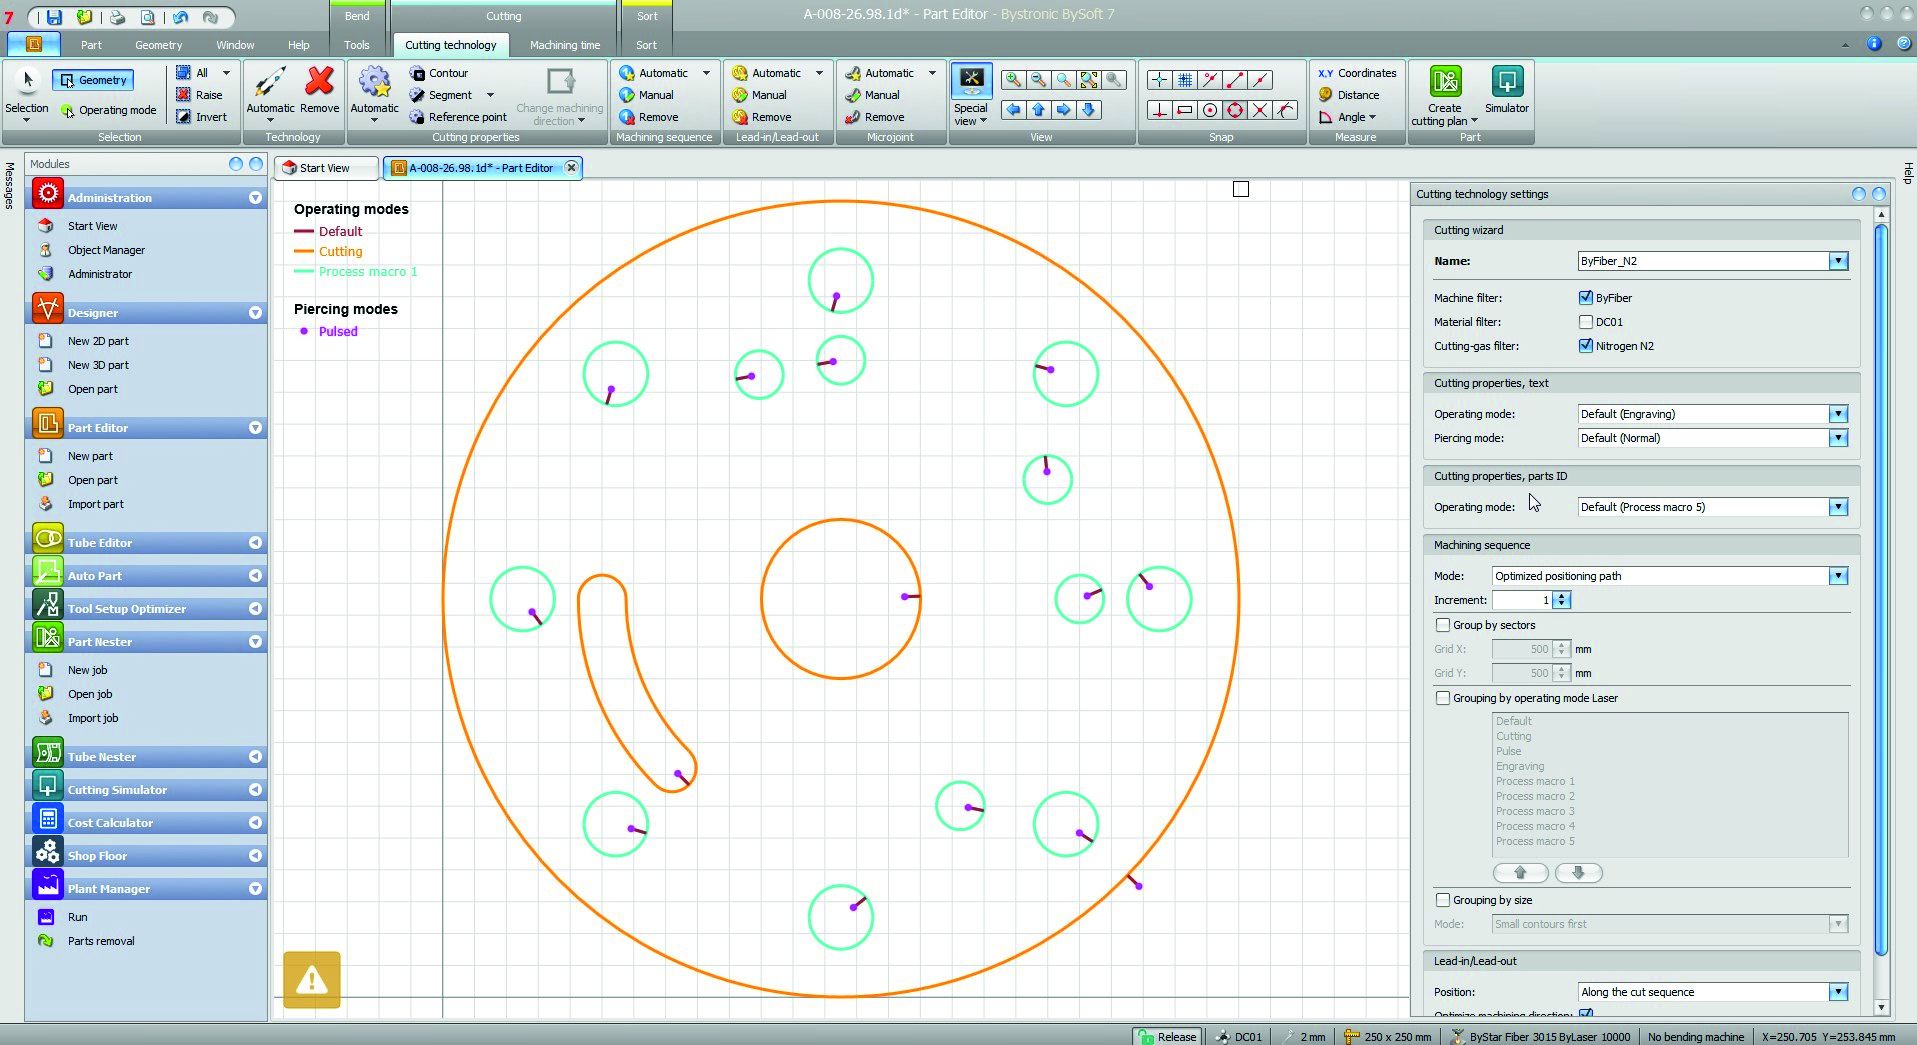Click Automatic technology wand icon
The height and width of the screenshot is (1045, 1917).
click(270, 82)
